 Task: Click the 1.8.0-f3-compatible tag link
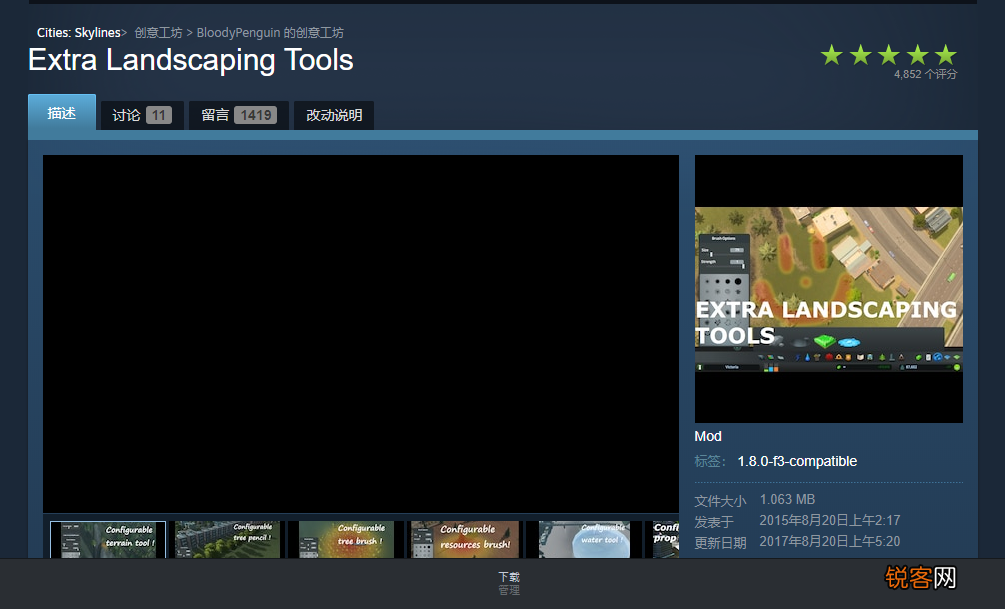point(797,461)
